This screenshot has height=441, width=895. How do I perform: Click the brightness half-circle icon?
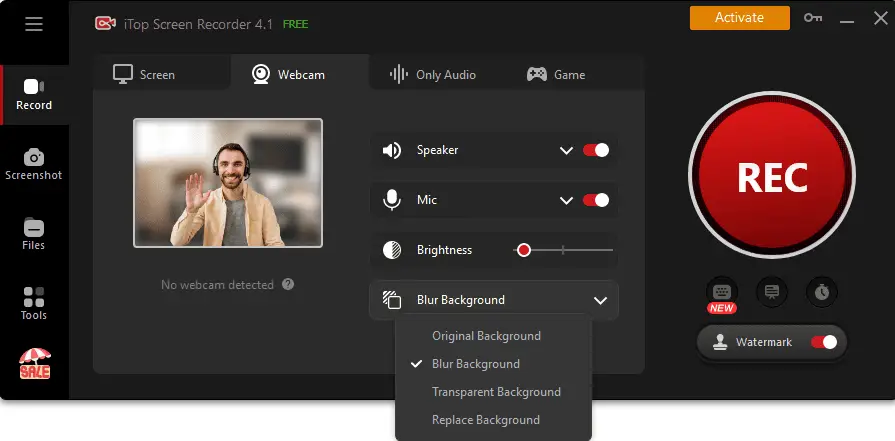pos(392,250)
